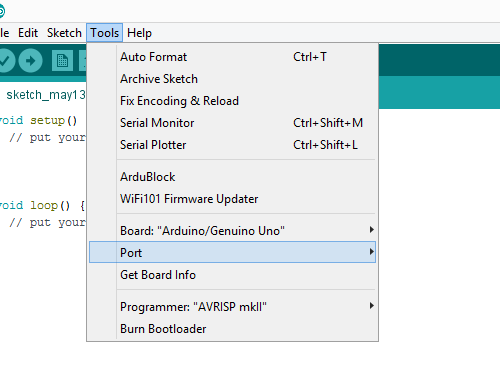
Task: Click the Upload arrow toolbar icon
Action: point(30,61)
